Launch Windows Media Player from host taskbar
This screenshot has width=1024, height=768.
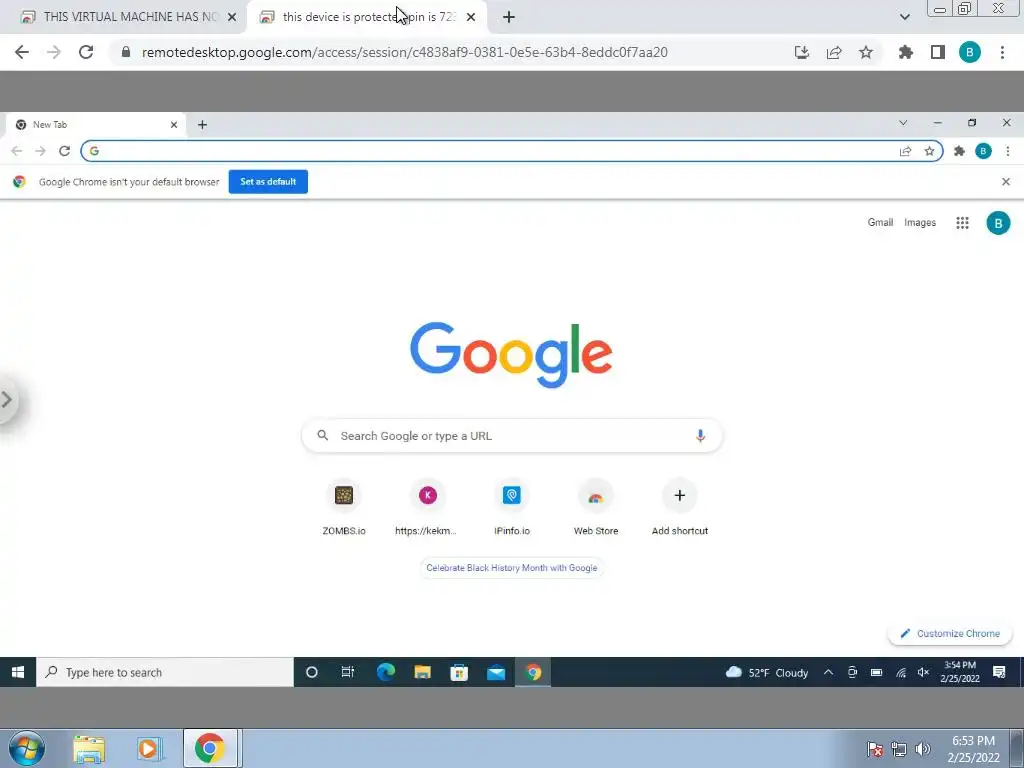coord(148,748)
